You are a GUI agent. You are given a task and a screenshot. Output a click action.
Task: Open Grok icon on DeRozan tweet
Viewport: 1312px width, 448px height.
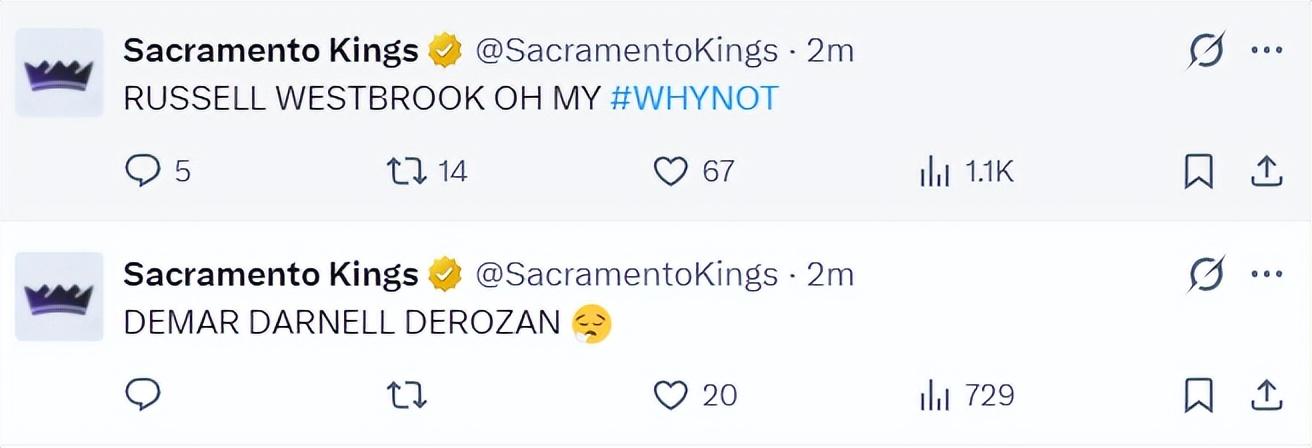click(x=1205, y=275)
